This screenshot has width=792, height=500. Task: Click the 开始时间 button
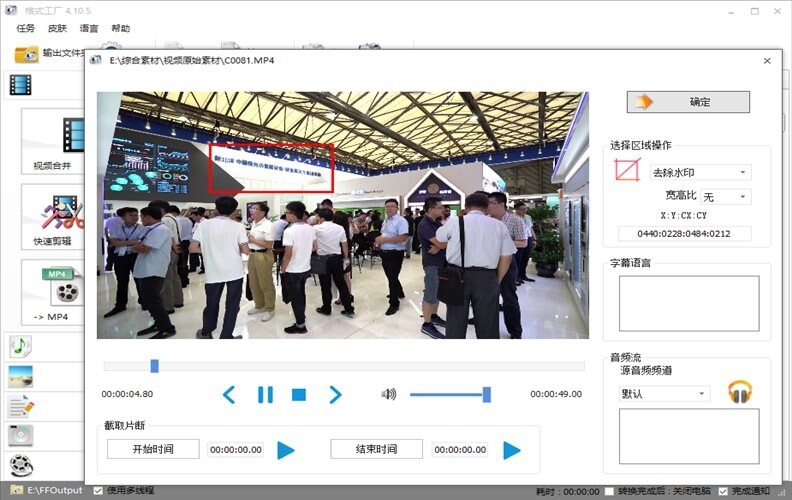(x=153, y=450)
